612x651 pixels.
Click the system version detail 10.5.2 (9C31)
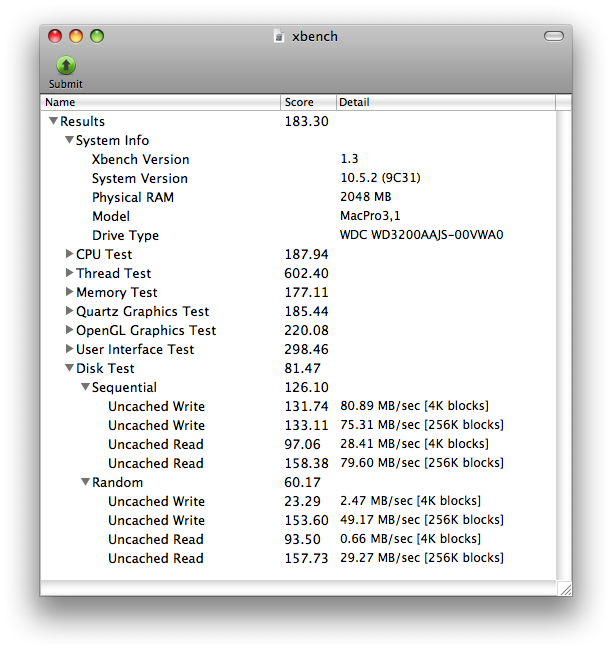pyautogui.click(x=380, y=178)
